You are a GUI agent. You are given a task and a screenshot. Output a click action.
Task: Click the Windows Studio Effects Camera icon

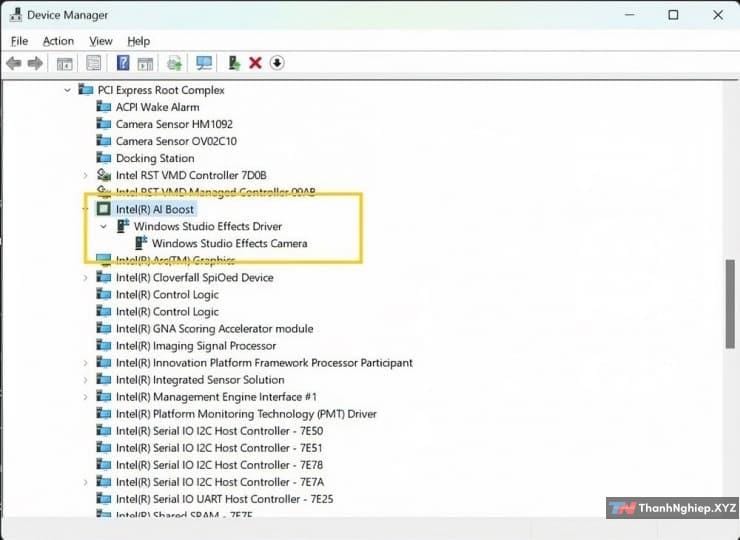[x=141, y=243]
